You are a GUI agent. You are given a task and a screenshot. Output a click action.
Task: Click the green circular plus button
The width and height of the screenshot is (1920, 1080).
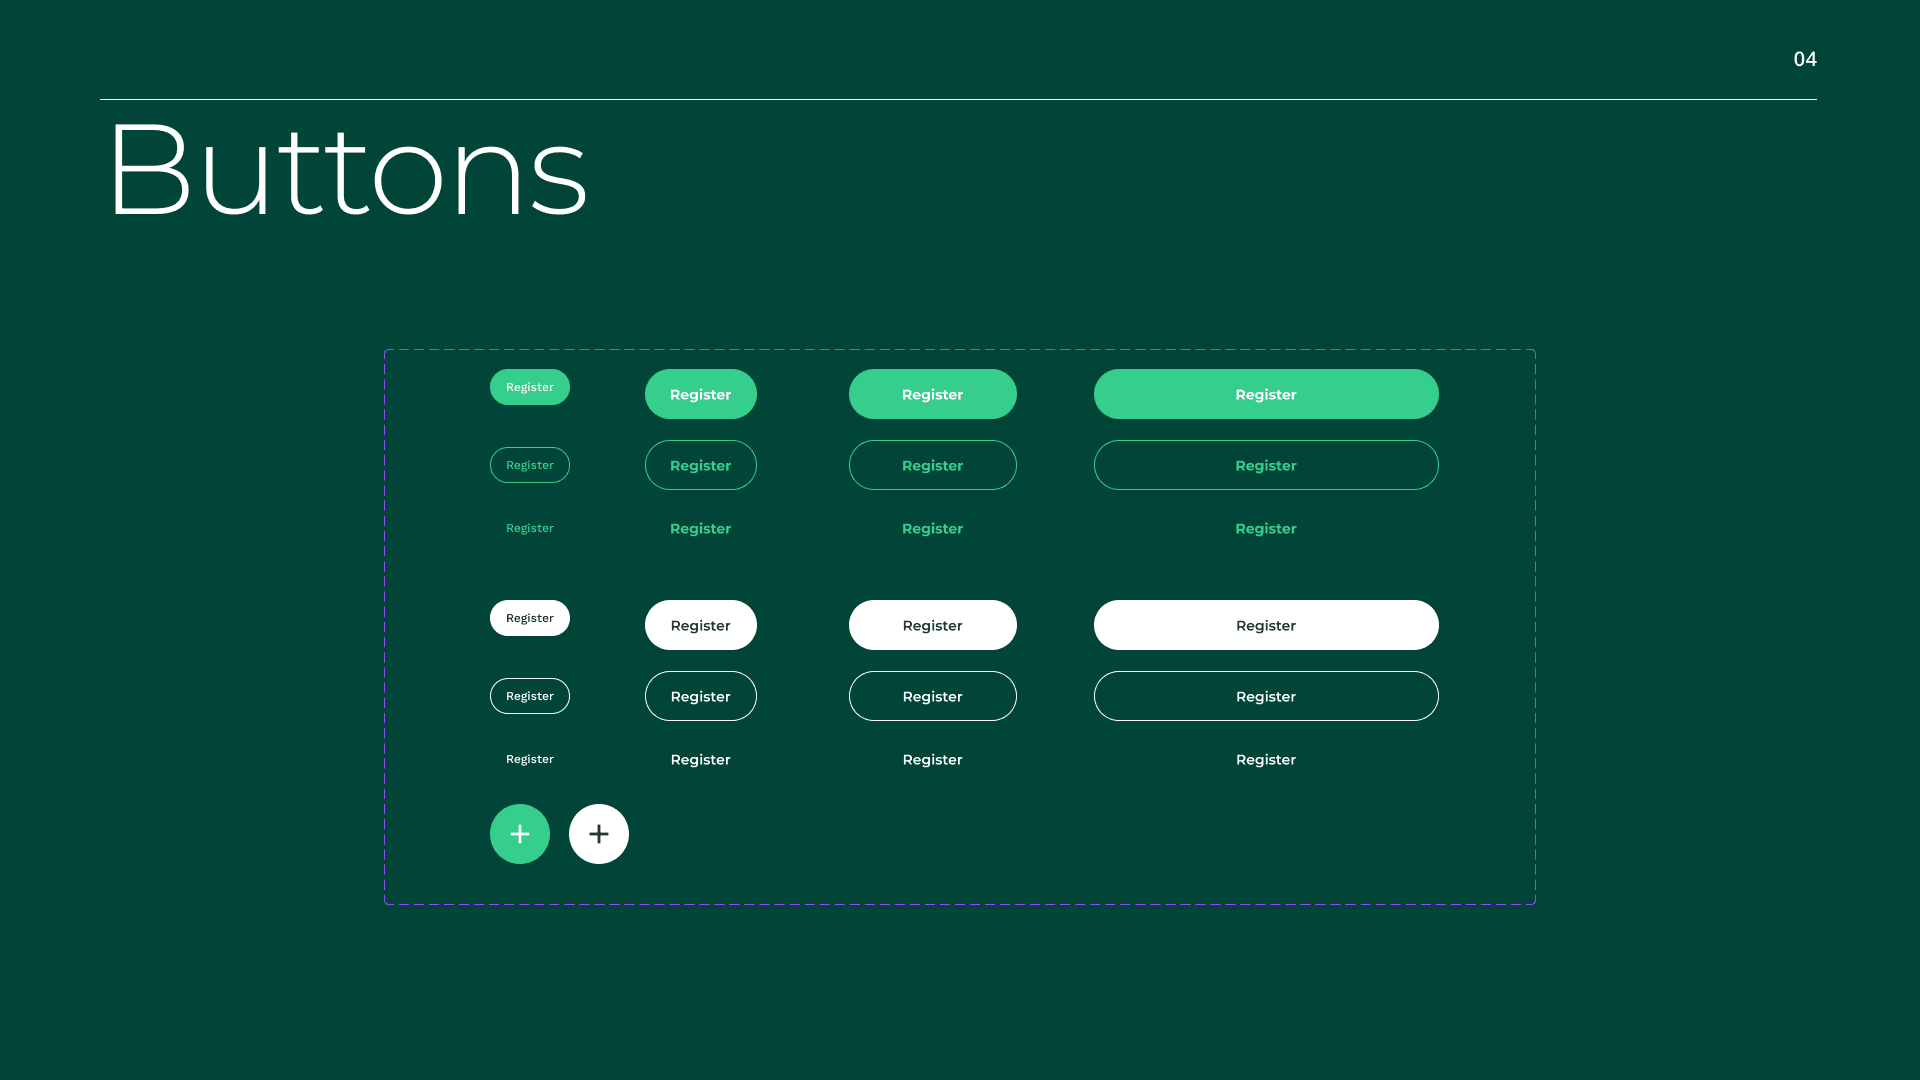[x=520, y=834]
